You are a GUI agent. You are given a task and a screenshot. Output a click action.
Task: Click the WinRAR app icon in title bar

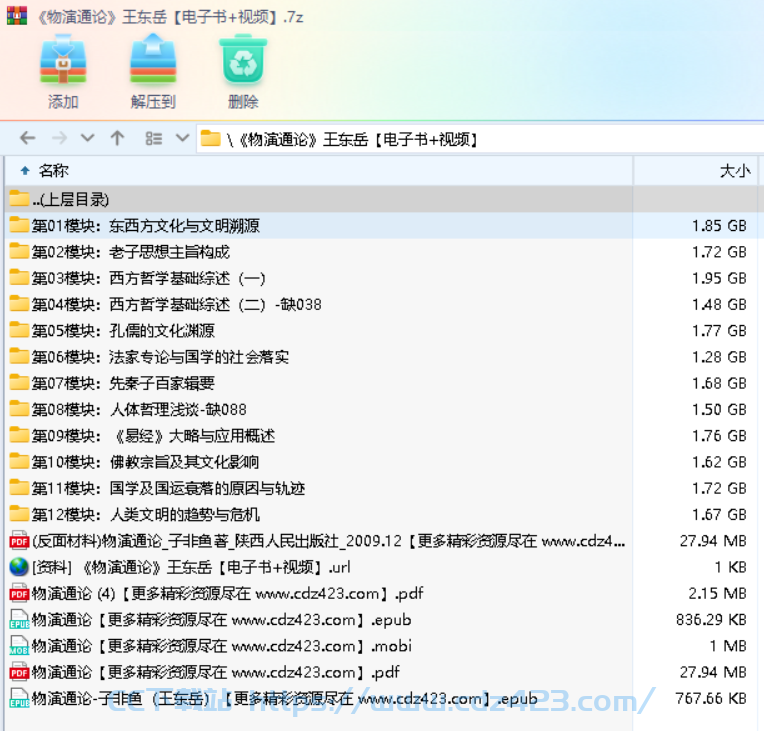[17, 16]
